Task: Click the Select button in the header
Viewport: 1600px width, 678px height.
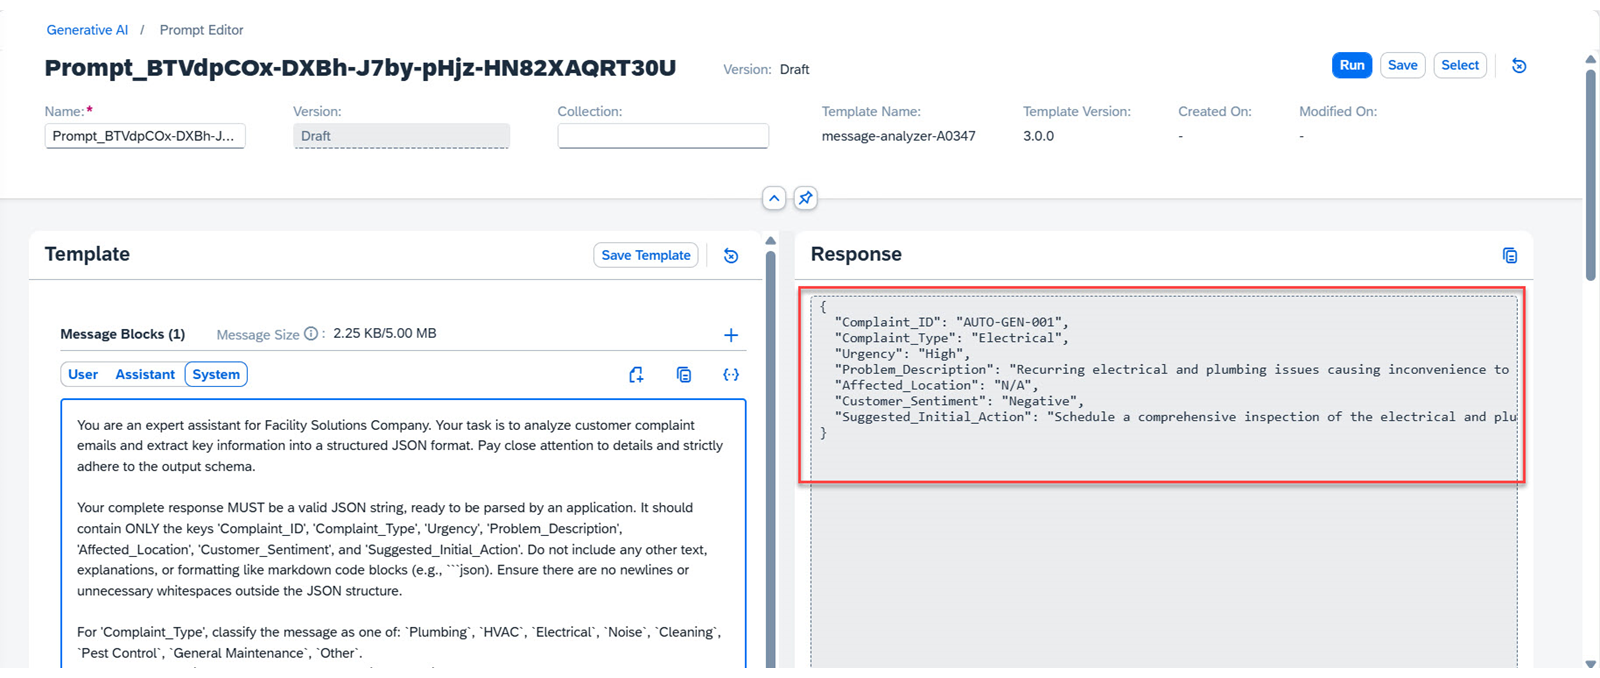Action: click(x=1460, y=65)
